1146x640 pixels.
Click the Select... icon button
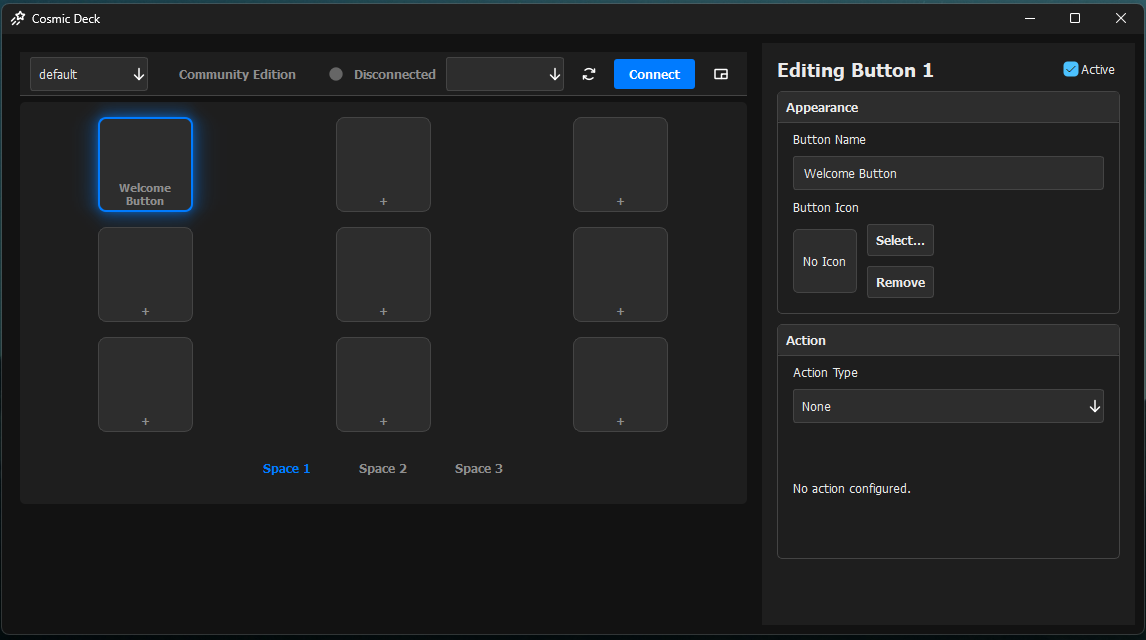coord(900,240)
